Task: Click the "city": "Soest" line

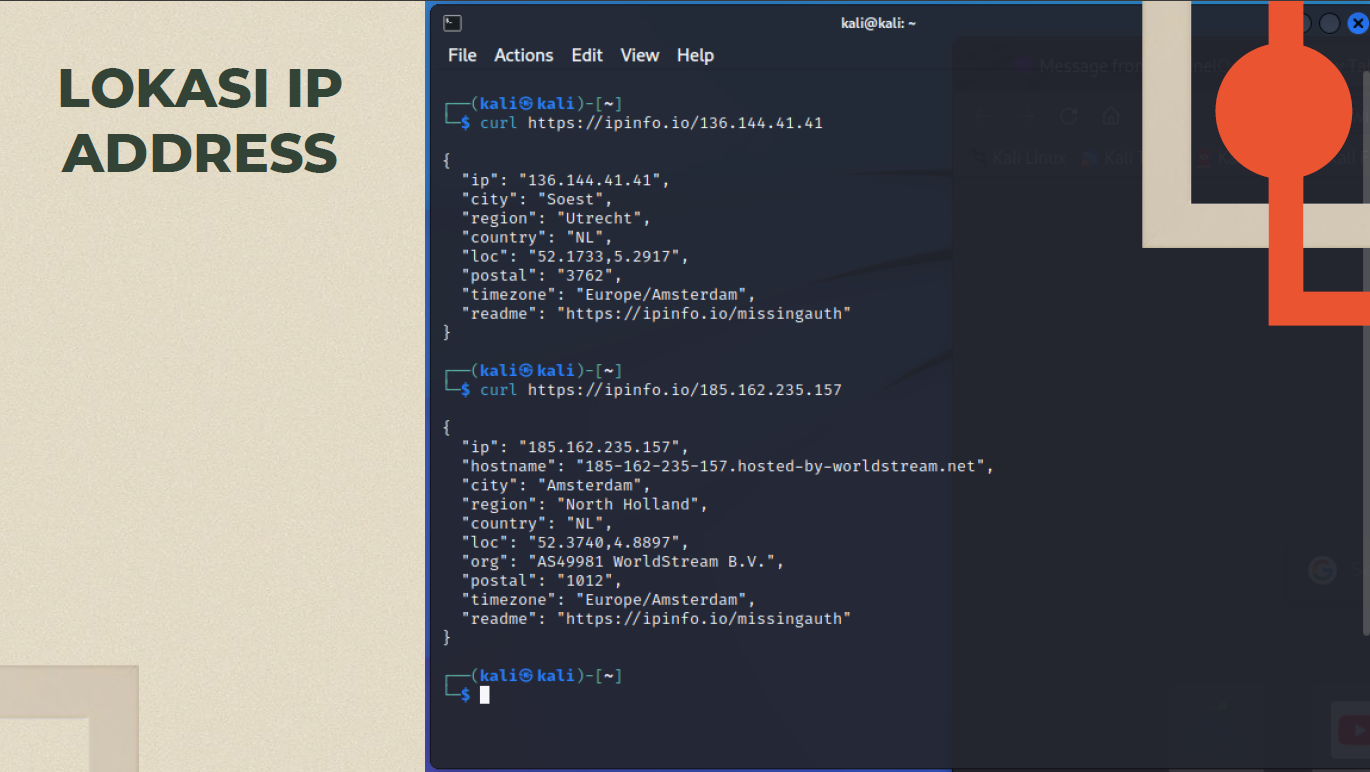Action: [x=536, y=199]
